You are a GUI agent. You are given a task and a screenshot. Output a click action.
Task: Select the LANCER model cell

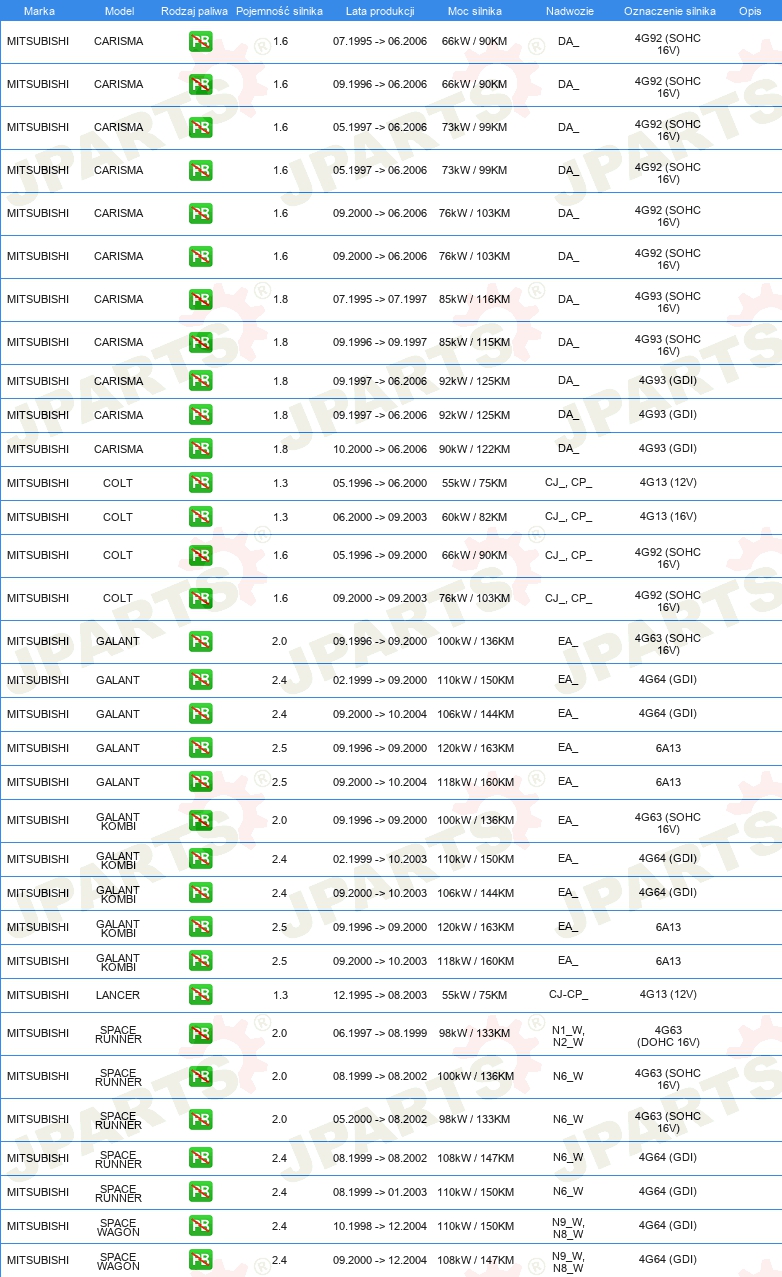118,995
